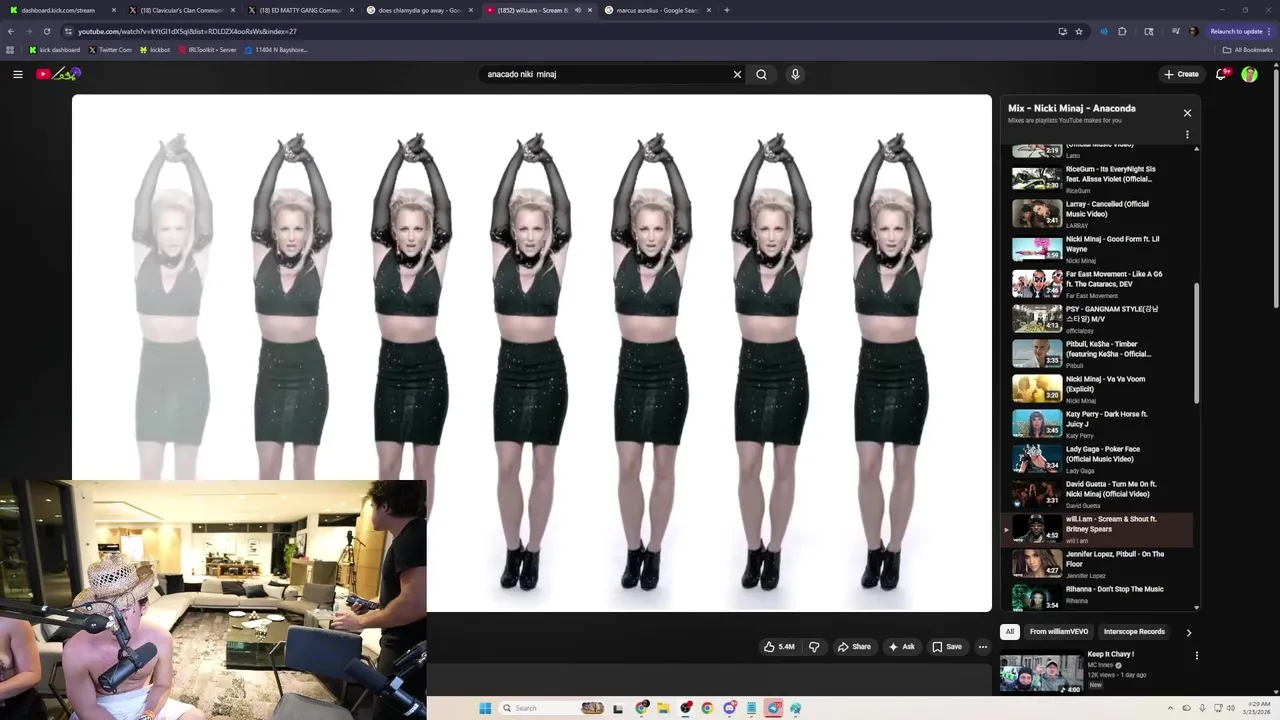Image resolution: width=1280 pixels, height=720 pixels.
Task: Start voice search with microphone icon
Action: pos(795,74)
